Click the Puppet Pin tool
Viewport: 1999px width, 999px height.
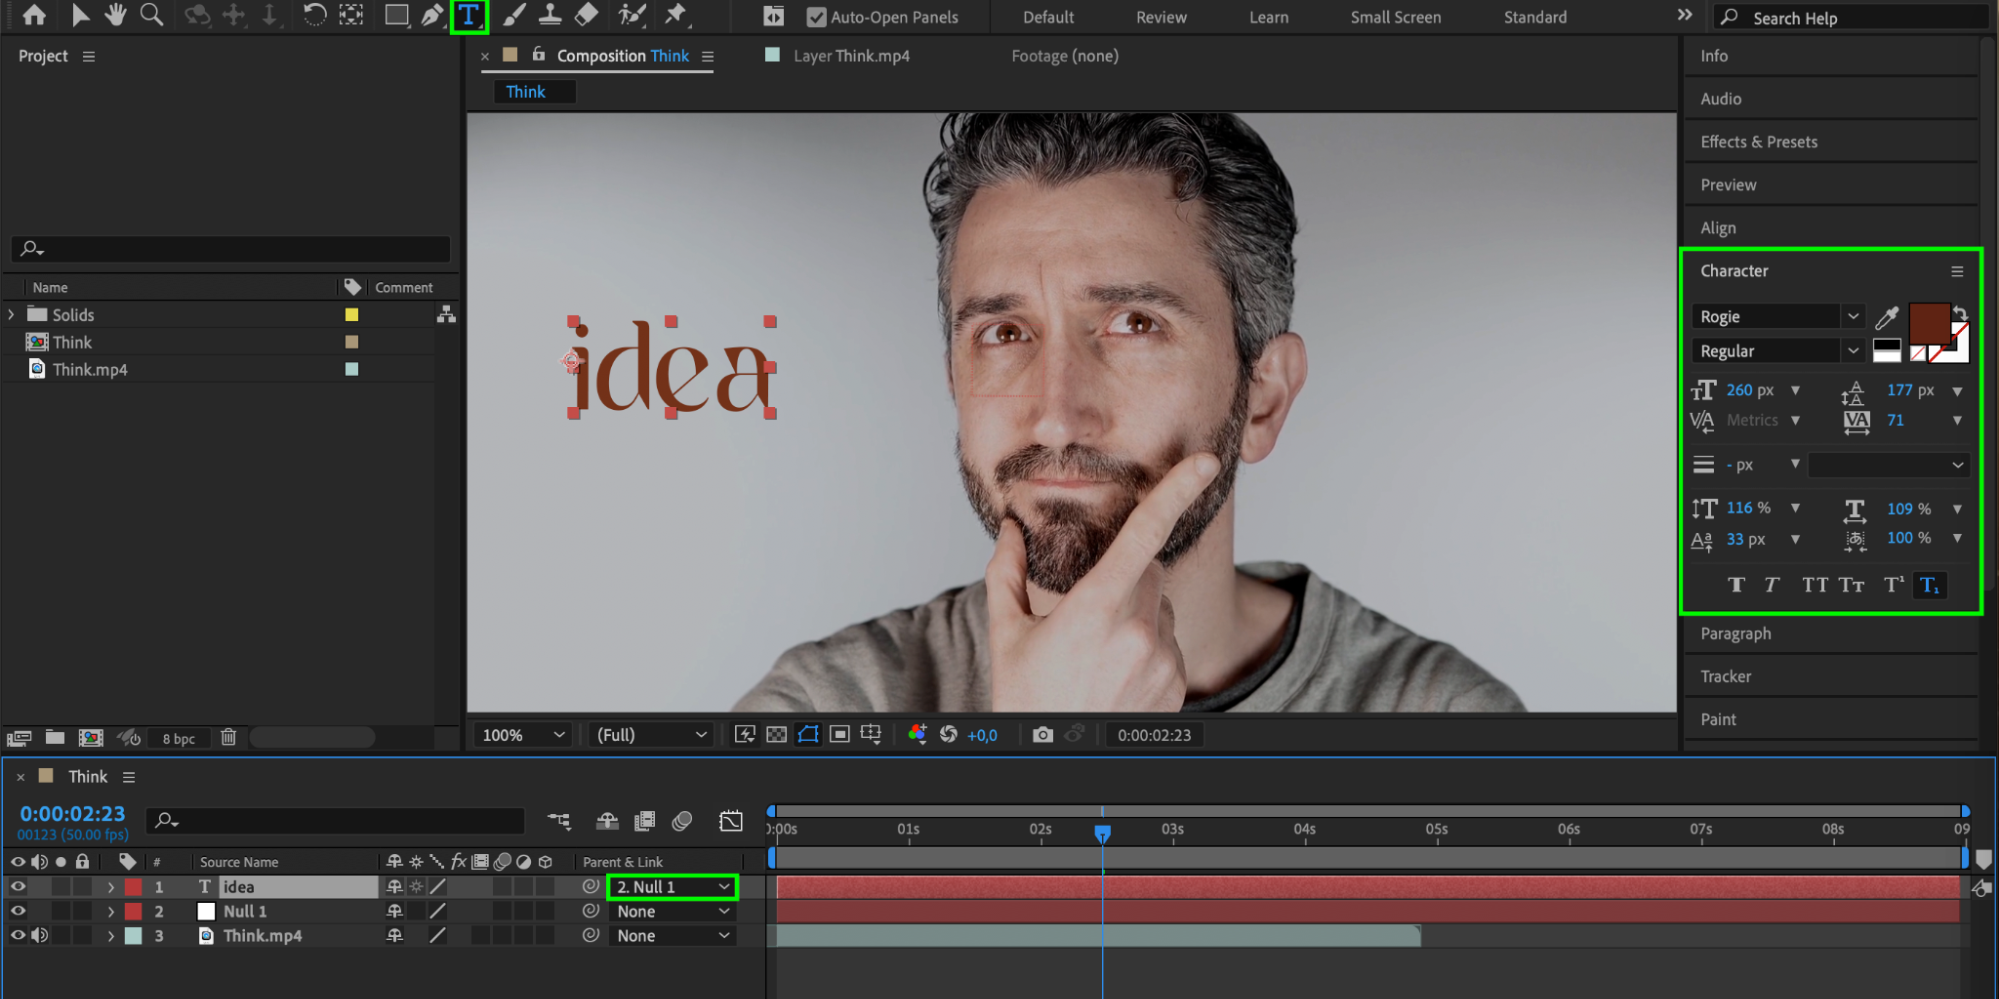pyautogui.click(x=676, y=15)
